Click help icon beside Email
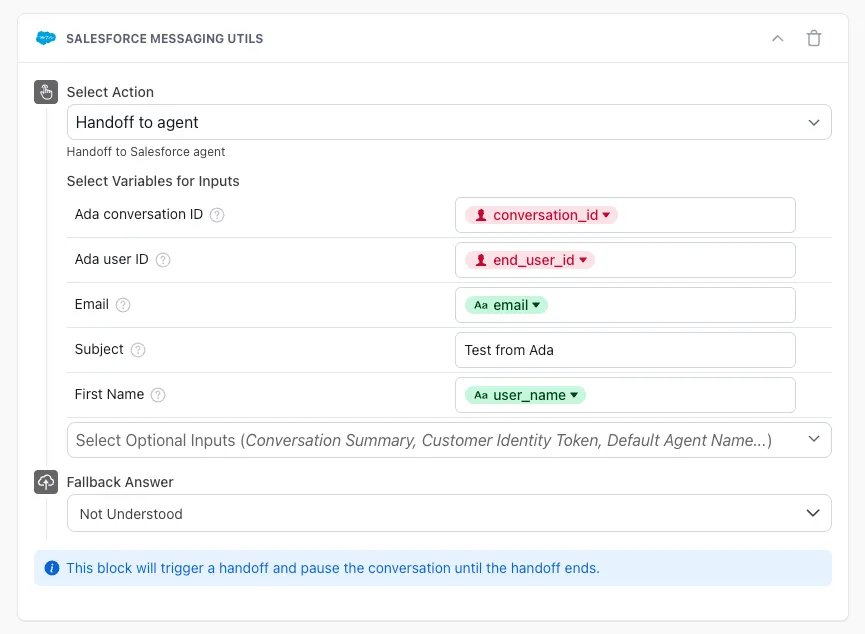Image resolution: width=865 pixels, height=634 pixels. 123,305
